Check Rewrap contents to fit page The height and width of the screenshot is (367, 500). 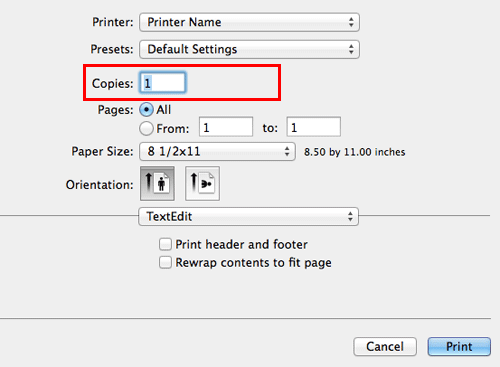tap(165, 263)
